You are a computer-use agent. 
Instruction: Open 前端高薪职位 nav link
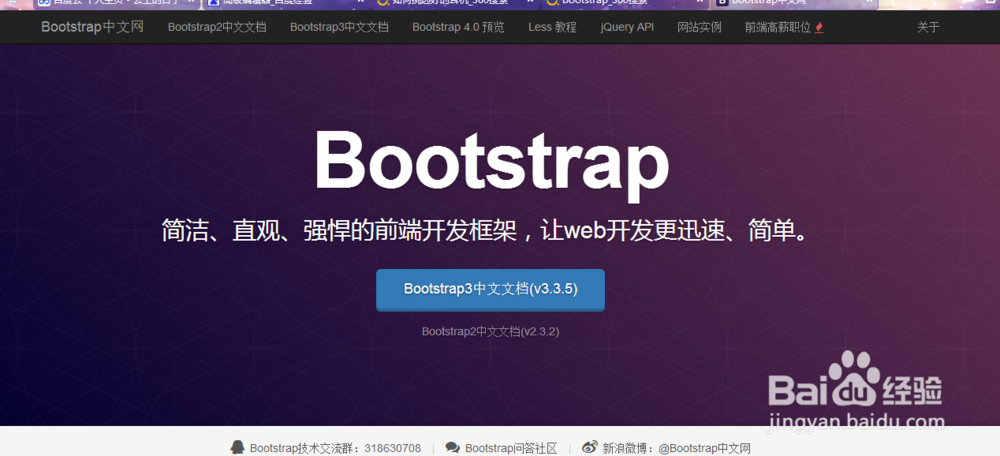tap(778, 27)
